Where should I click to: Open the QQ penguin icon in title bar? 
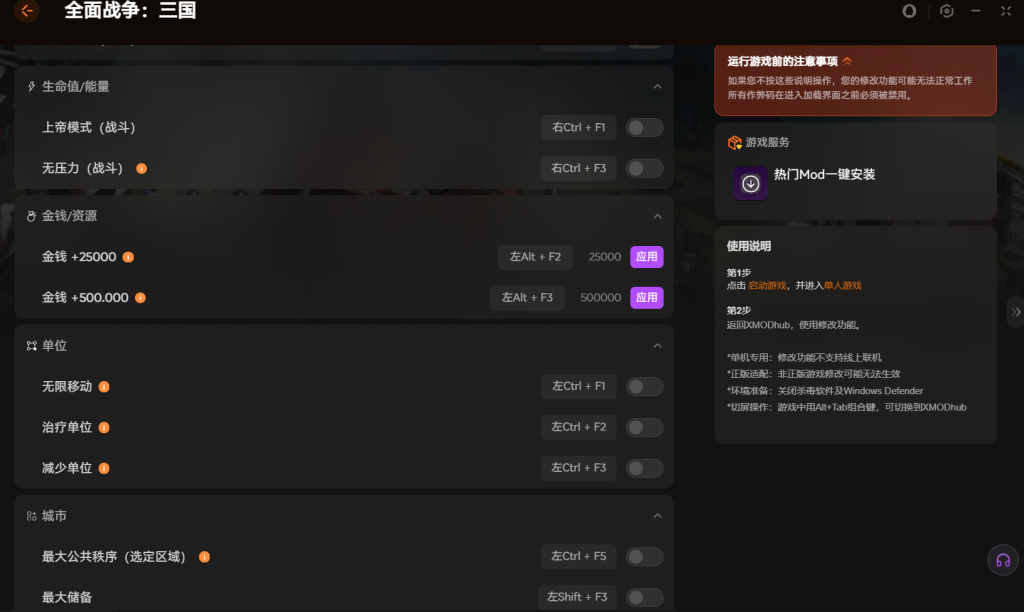click(909, 11)
